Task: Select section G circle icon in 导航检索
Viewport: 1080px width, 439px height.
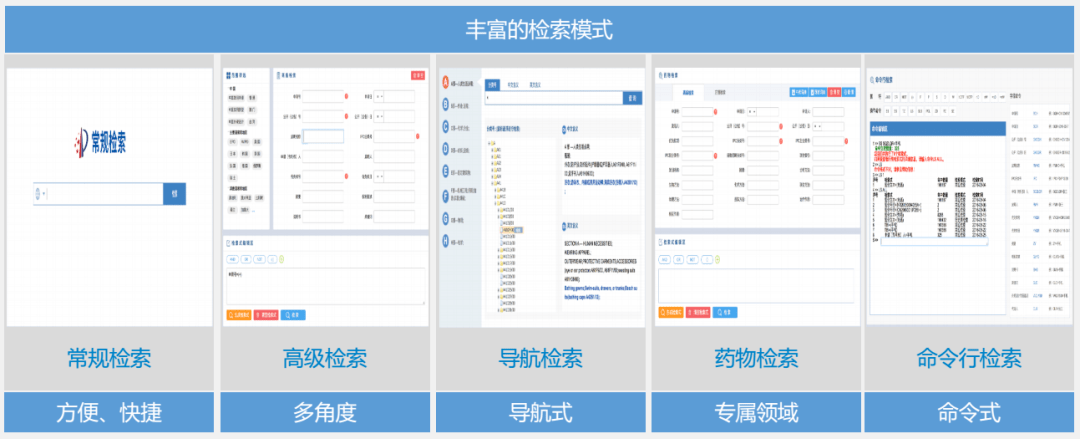Action: pos(446,219)
